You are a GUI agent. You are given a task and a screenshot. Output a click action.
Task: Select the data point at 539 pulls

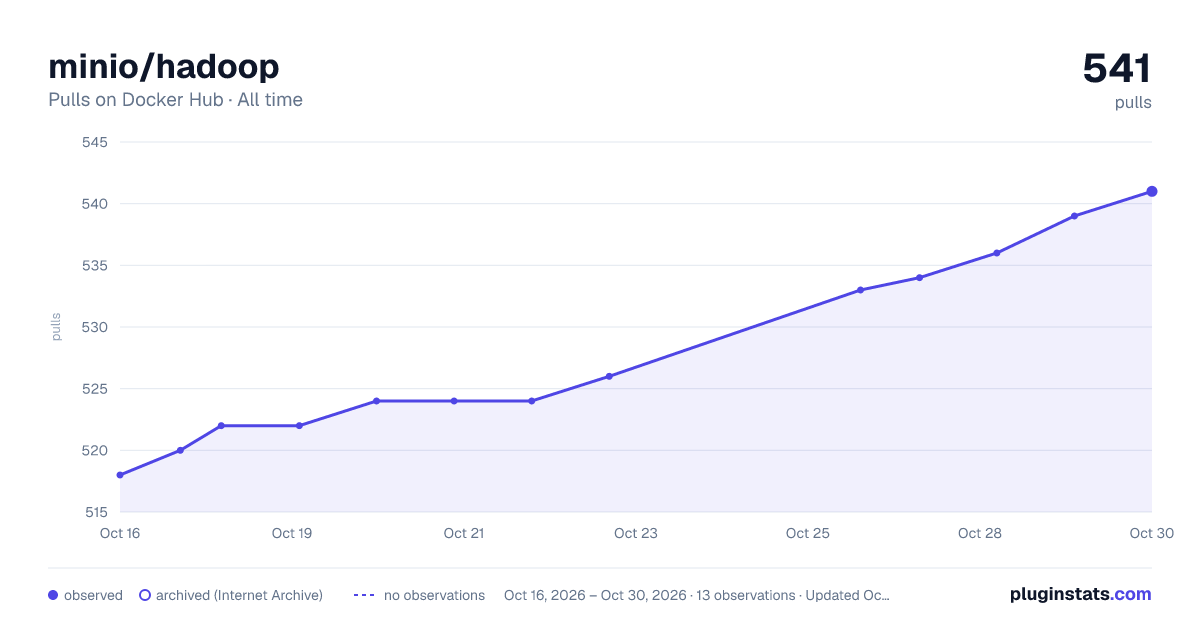(1074, 216)
